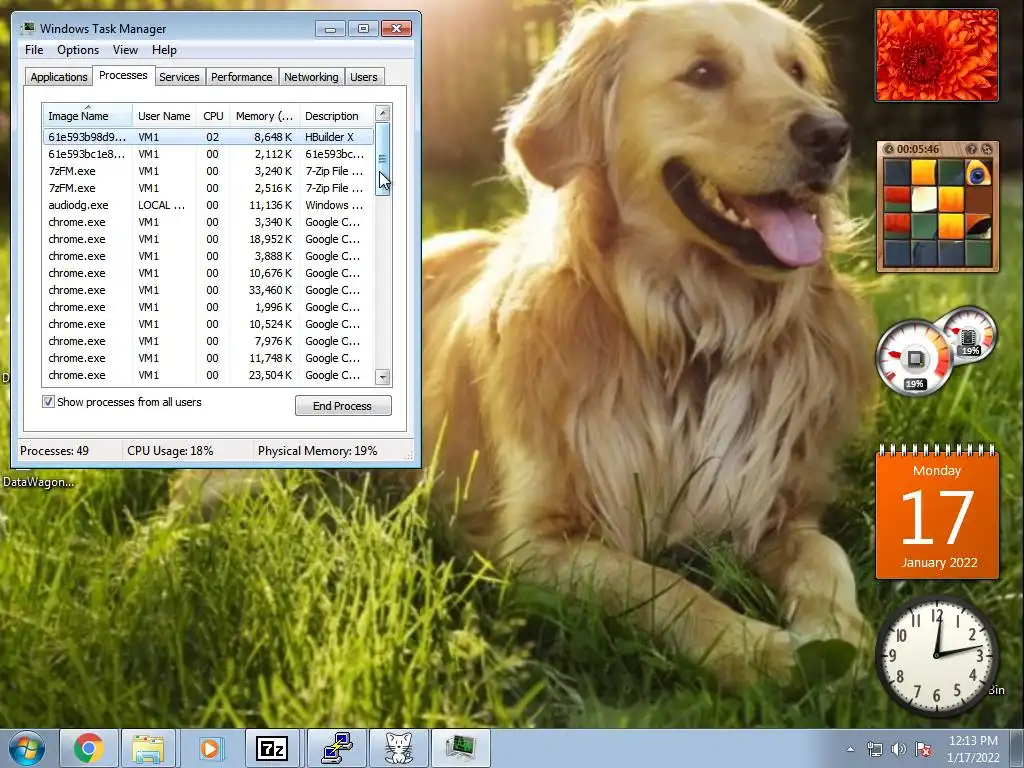Click the analog clock gadget
The image size is (1024, 768).
click(x=937, y=656)
